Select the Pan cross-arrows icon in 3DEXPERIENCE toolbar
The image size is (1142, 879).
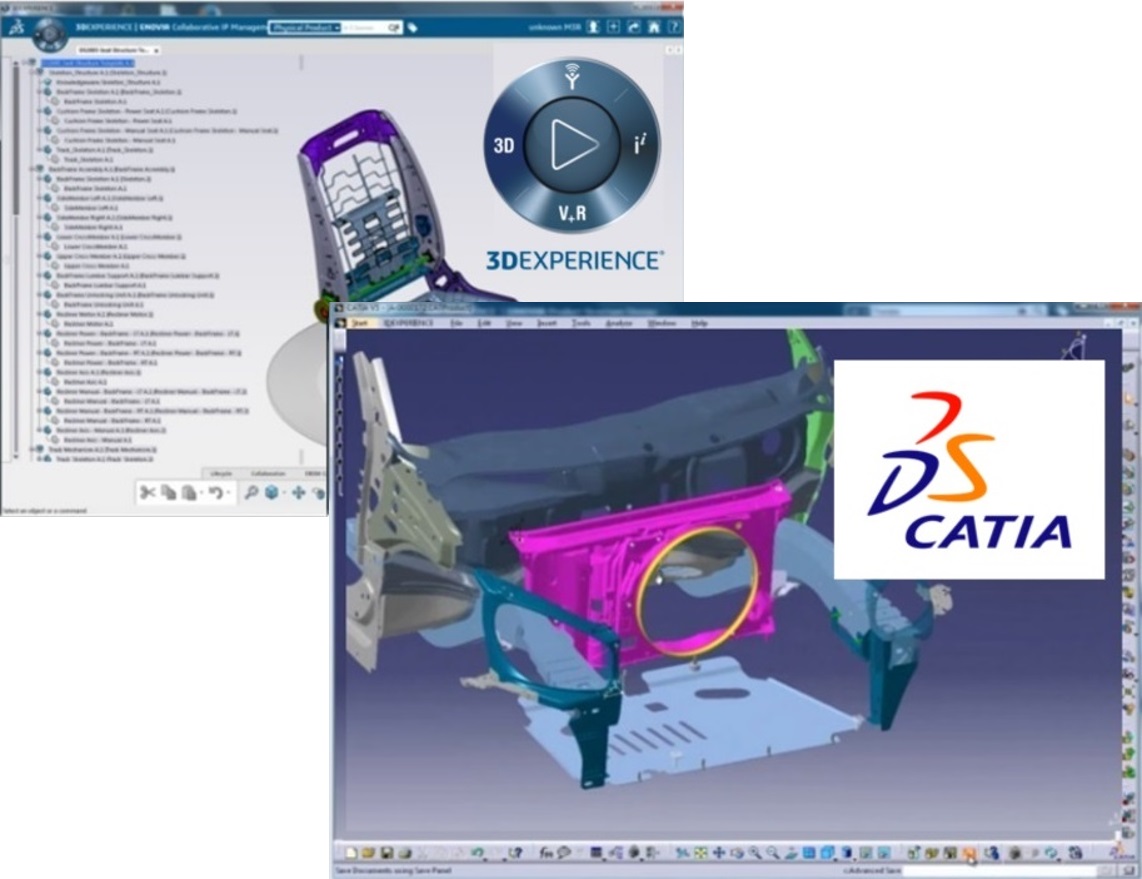(x=299, y=492)
